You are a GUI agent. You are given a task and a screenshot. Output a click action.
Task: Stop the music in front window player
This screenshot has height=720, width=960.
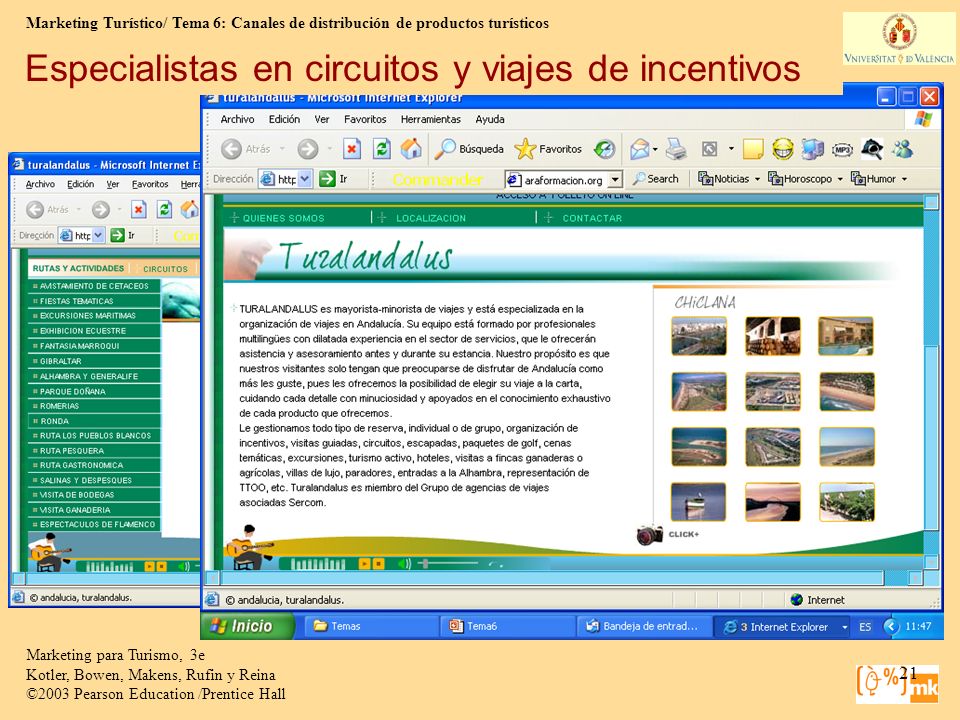378,563
